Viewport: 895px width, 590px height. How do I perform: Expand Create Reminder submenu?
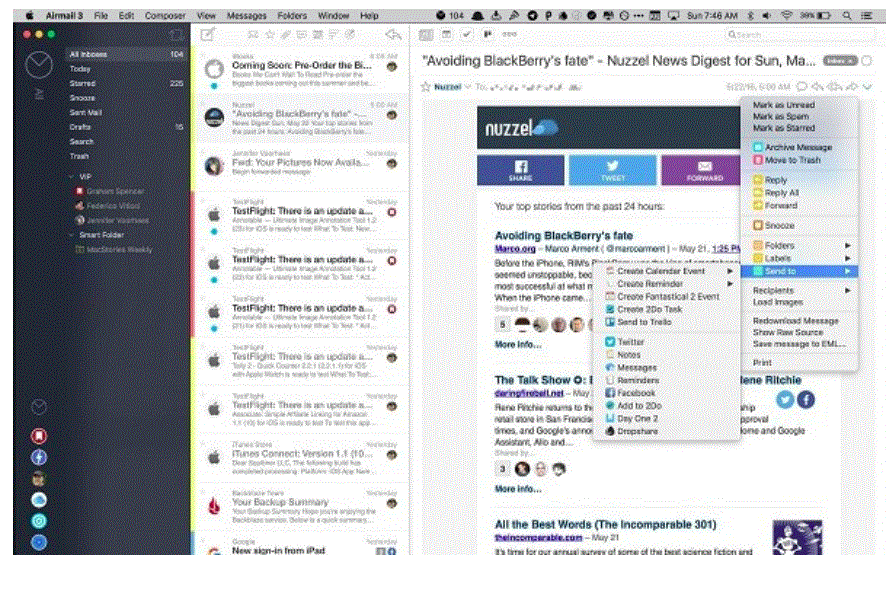667,284
